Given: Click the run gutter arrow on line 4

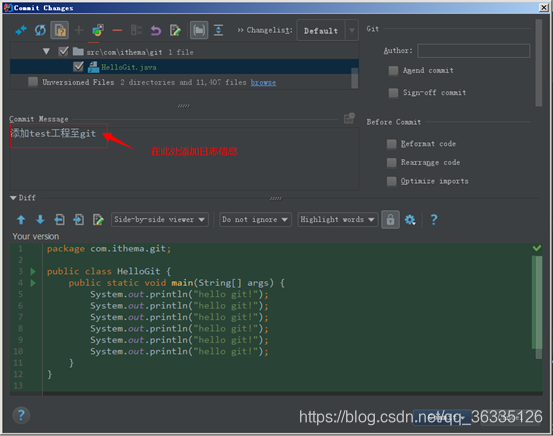Looking at the screenshot, I should [x=33, y=283].
